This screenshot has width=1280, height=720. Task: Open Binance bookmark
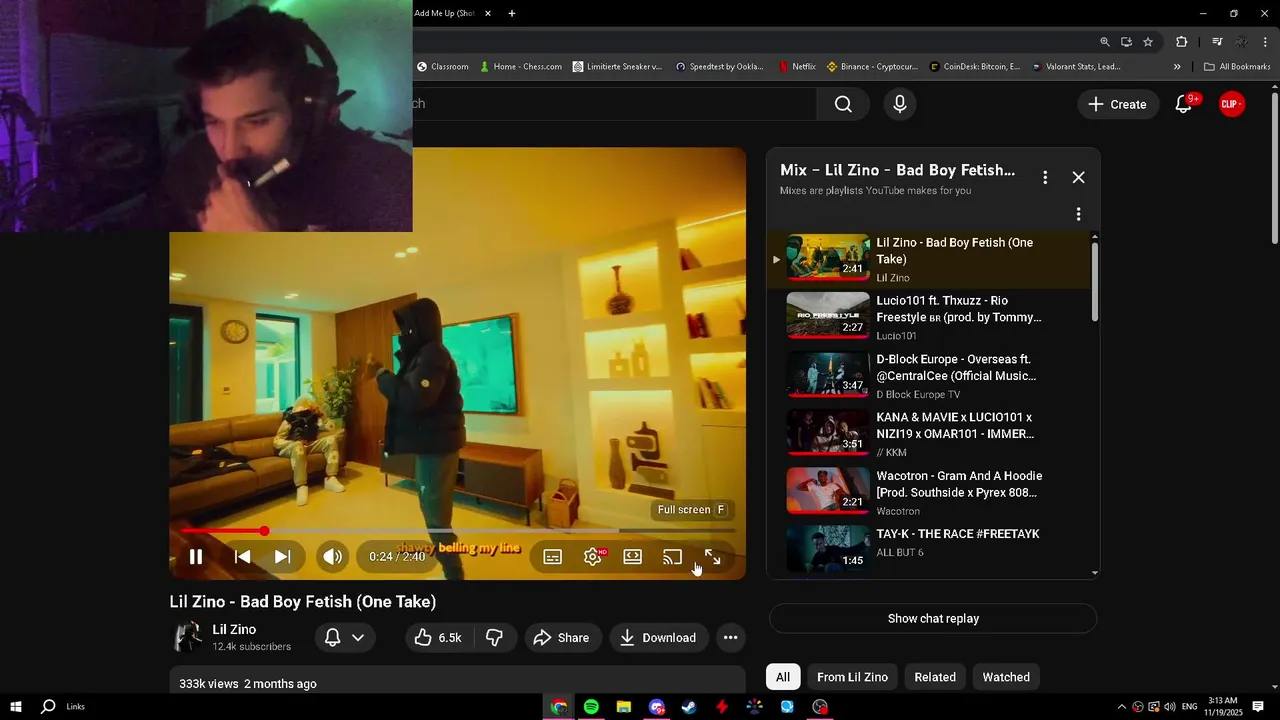872,67
